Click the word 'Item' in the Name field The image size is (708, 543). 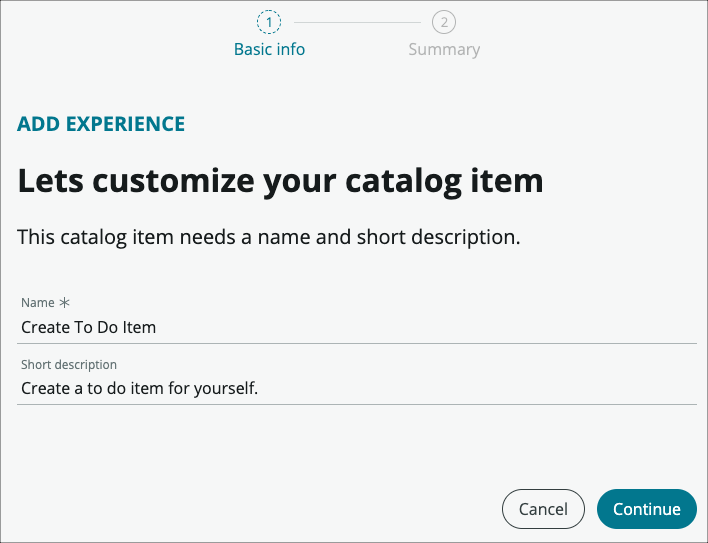point(139,327)
